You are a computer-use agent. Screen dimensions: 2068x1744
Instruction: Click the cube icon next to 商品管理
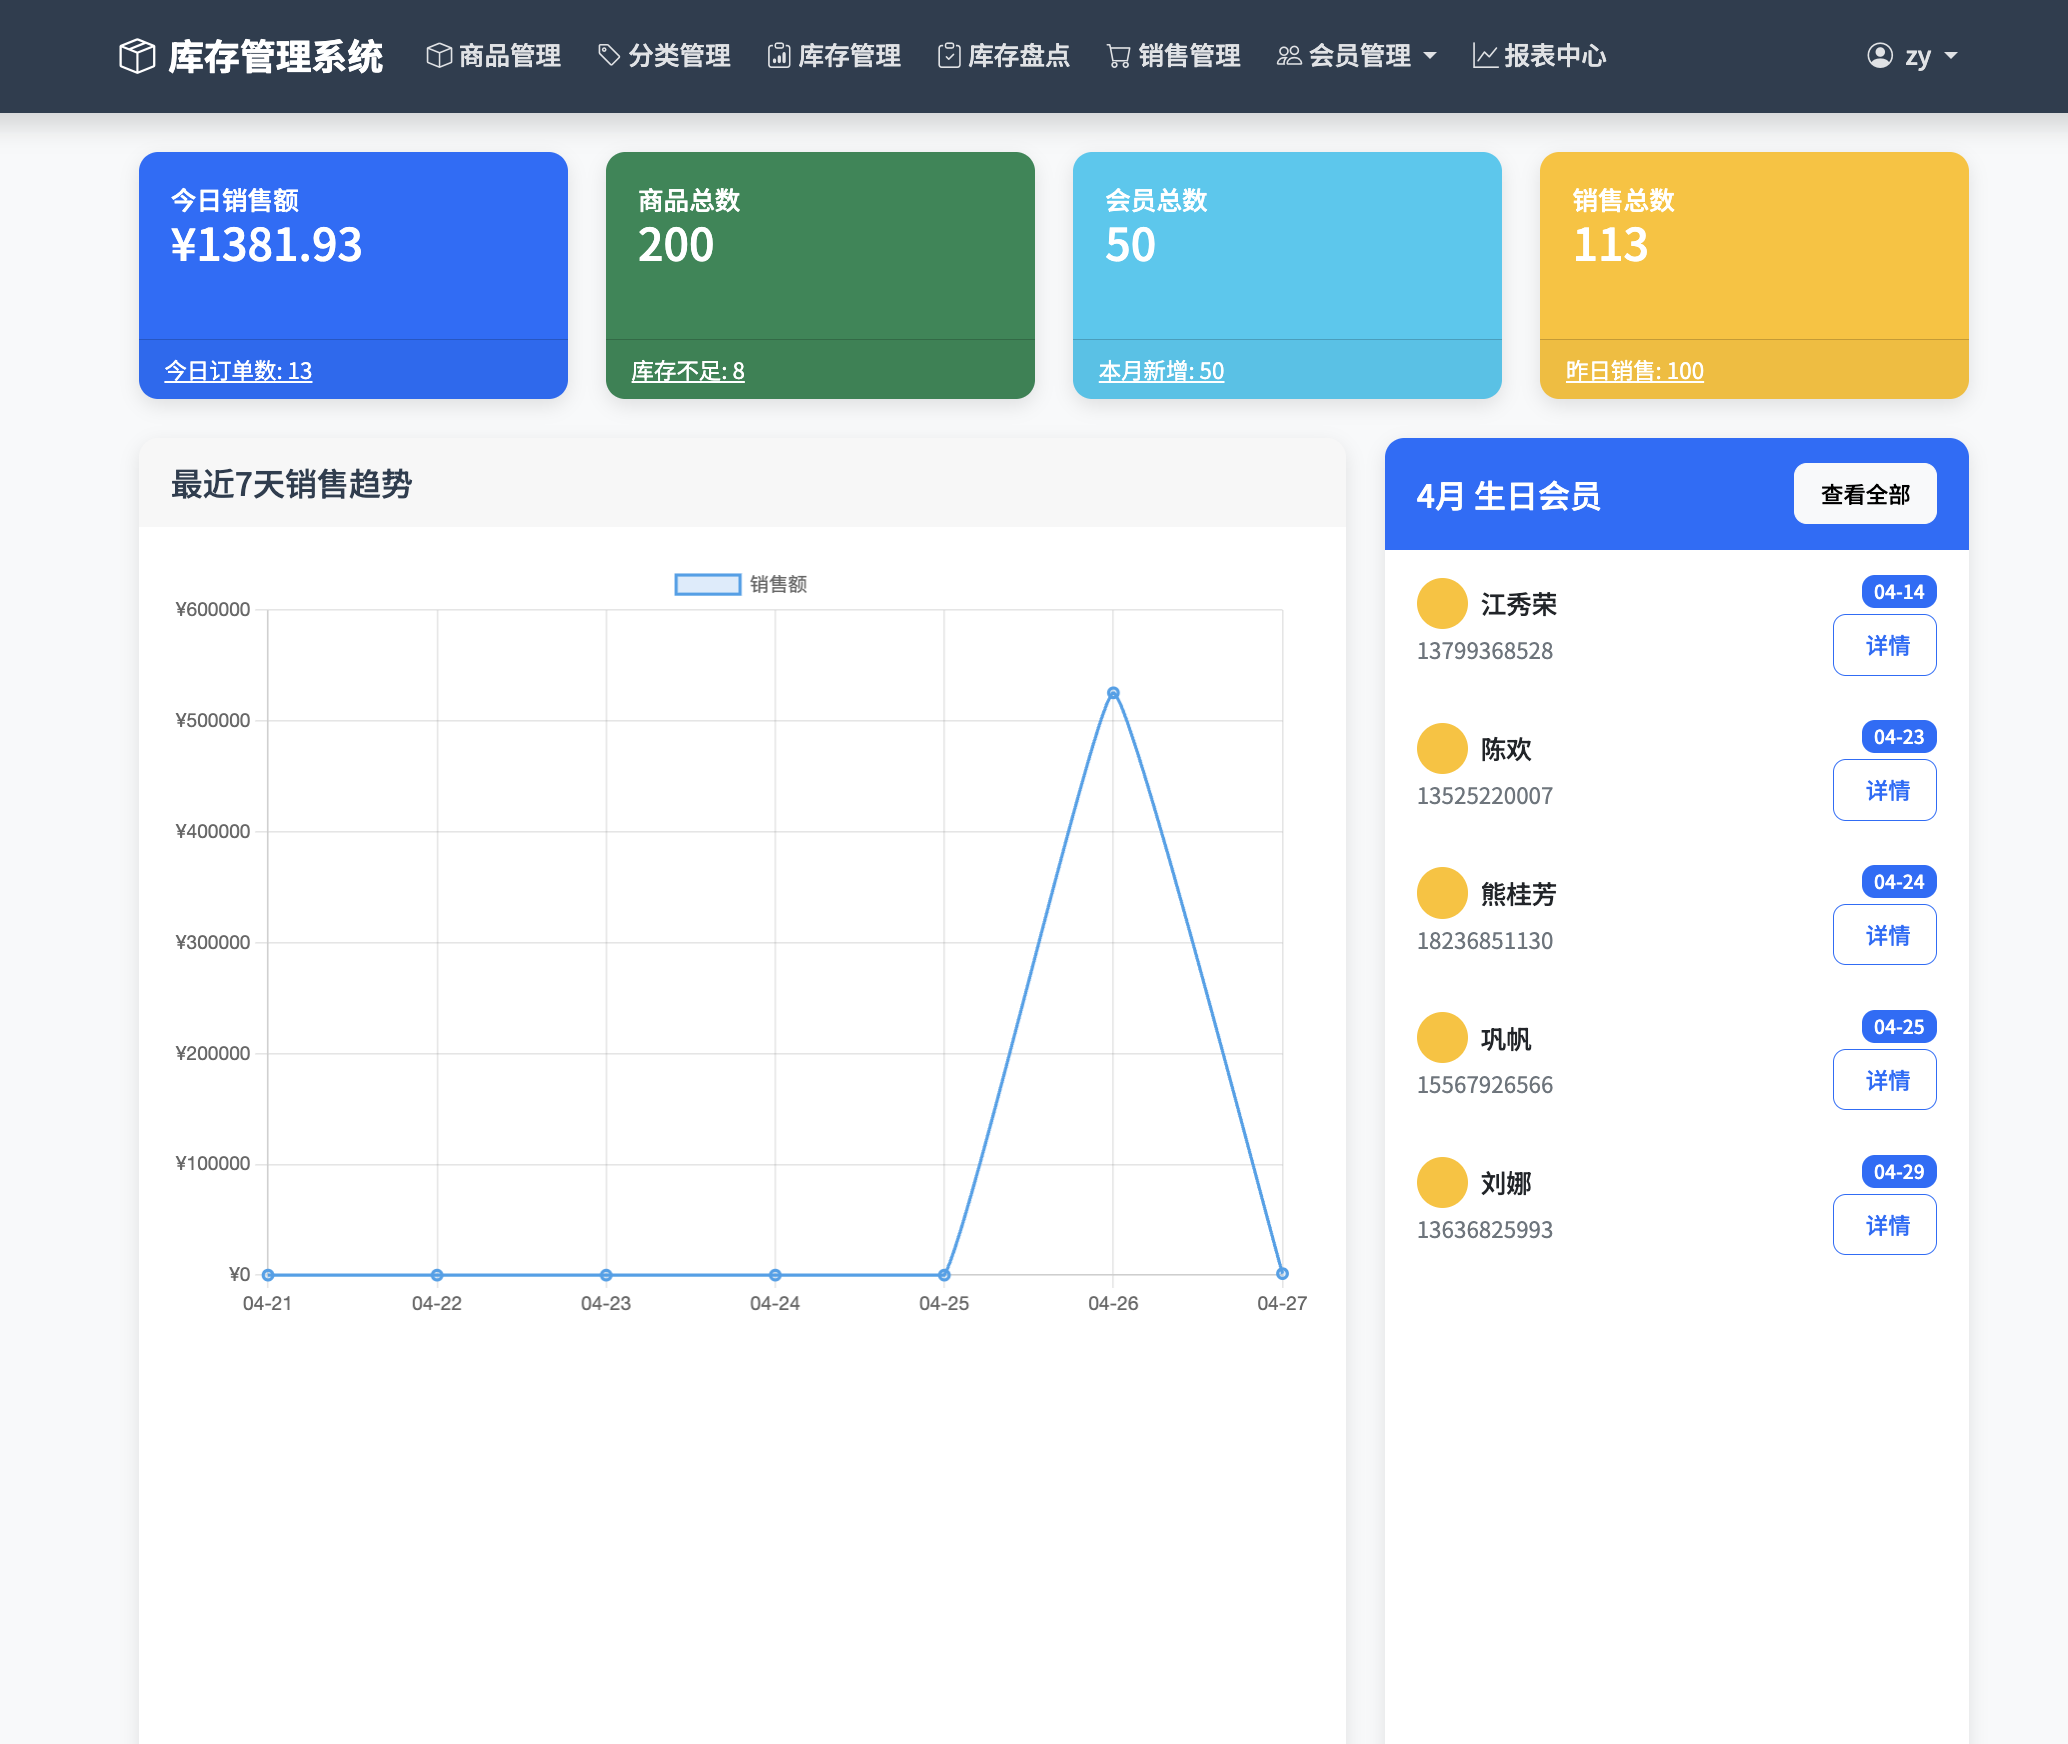438,56
